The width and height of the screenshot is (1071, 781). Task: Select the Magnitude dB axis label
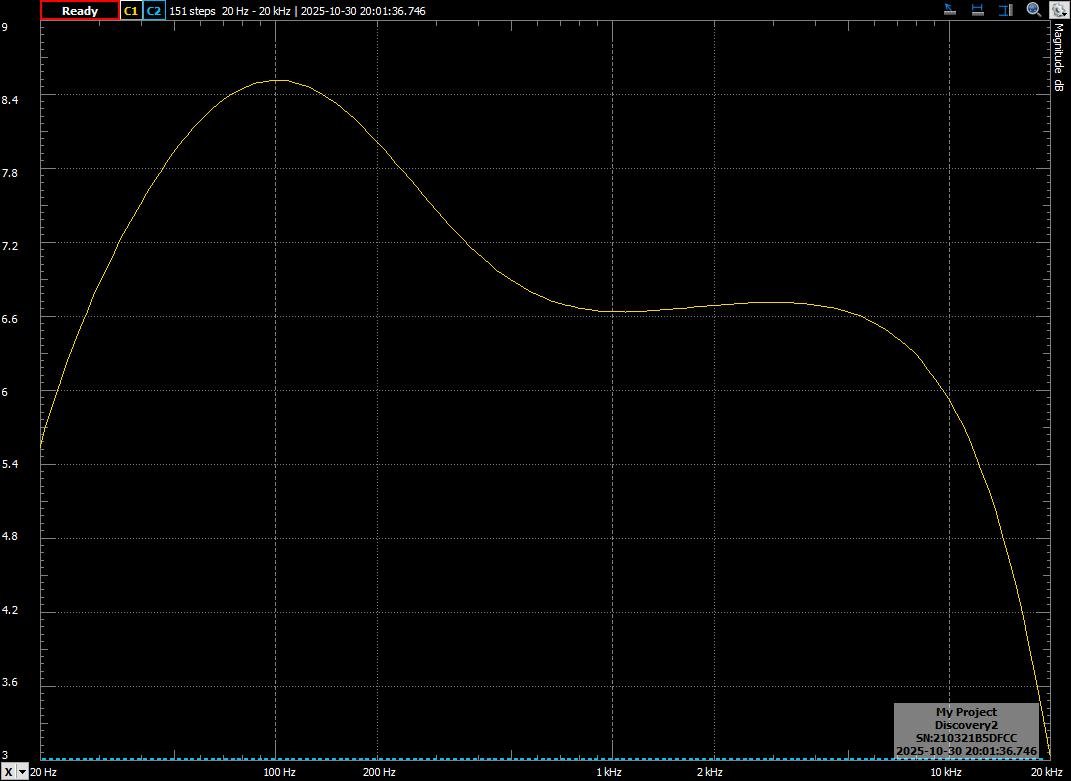(x=1058, y=58)
